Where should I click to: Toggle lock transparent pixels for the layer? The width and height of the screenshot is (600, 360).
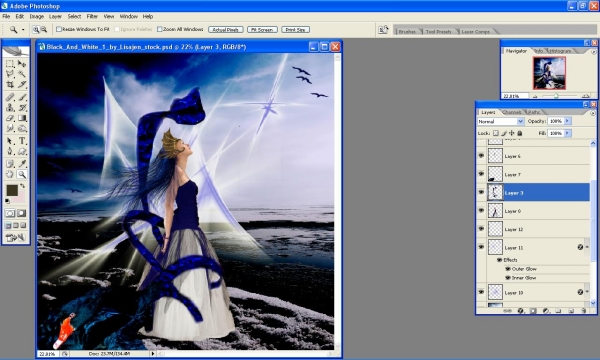click(x=496, y=133)
